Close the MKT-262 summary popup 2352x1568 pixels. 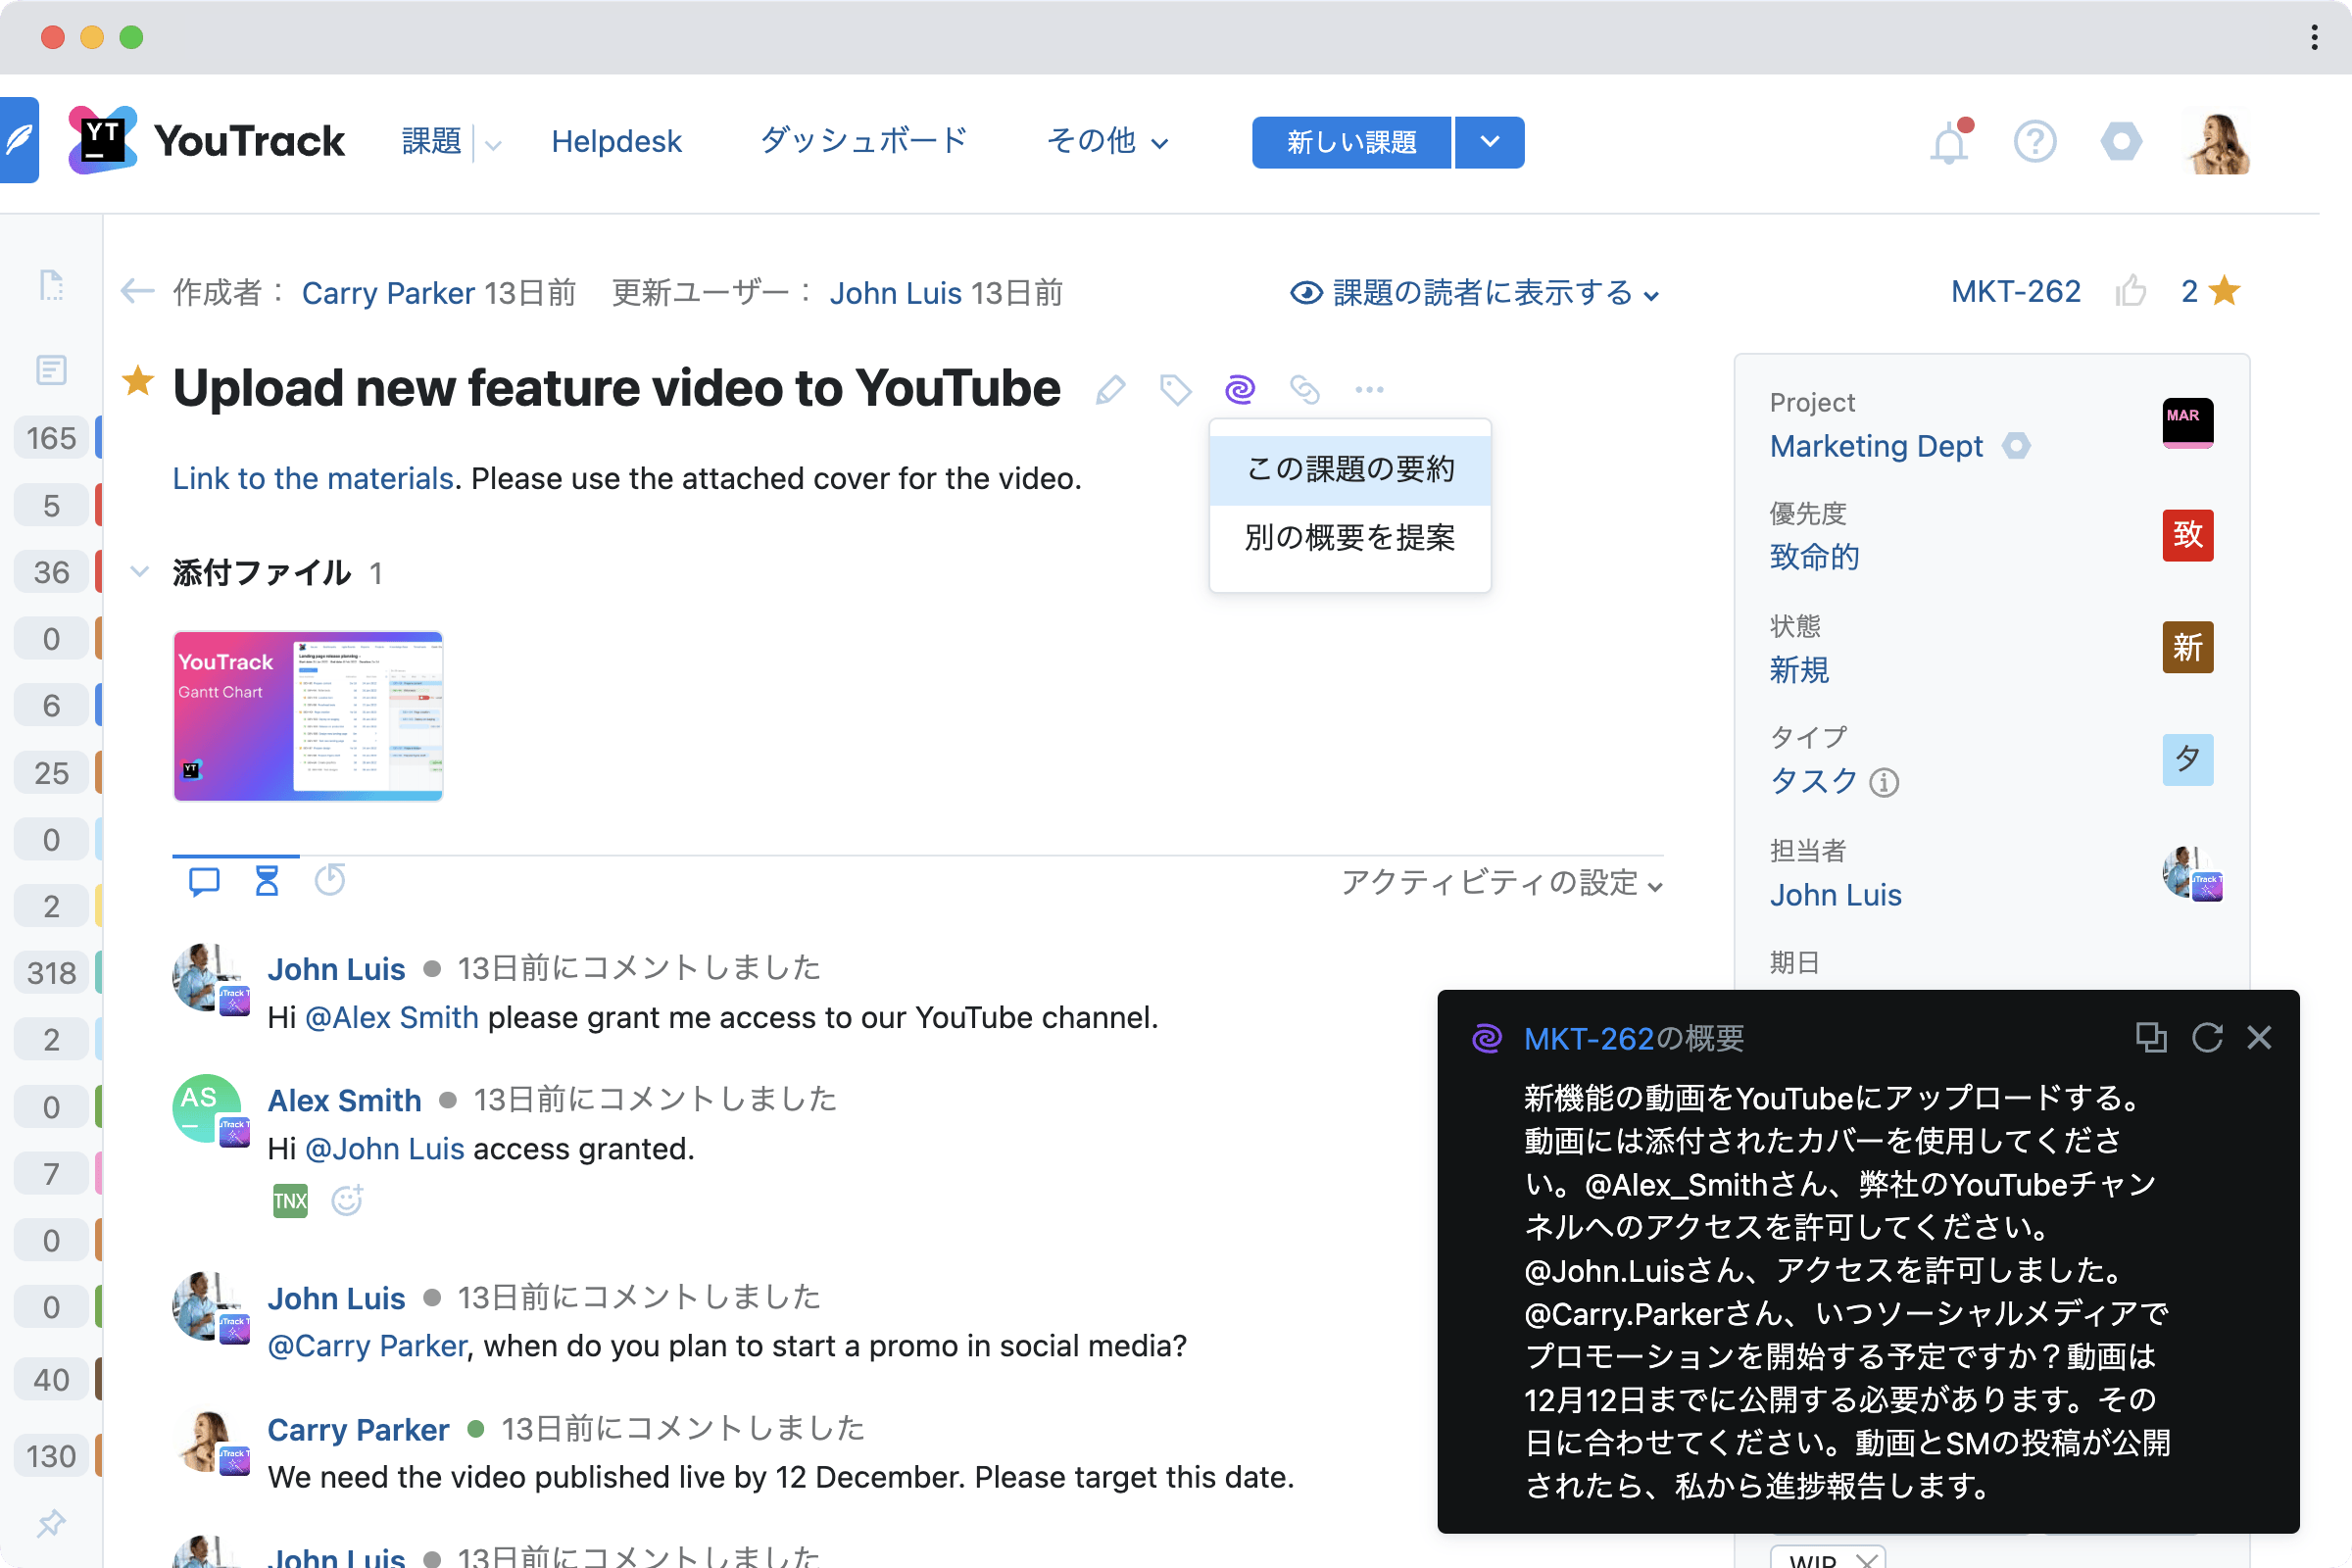coord(2259,1037)
